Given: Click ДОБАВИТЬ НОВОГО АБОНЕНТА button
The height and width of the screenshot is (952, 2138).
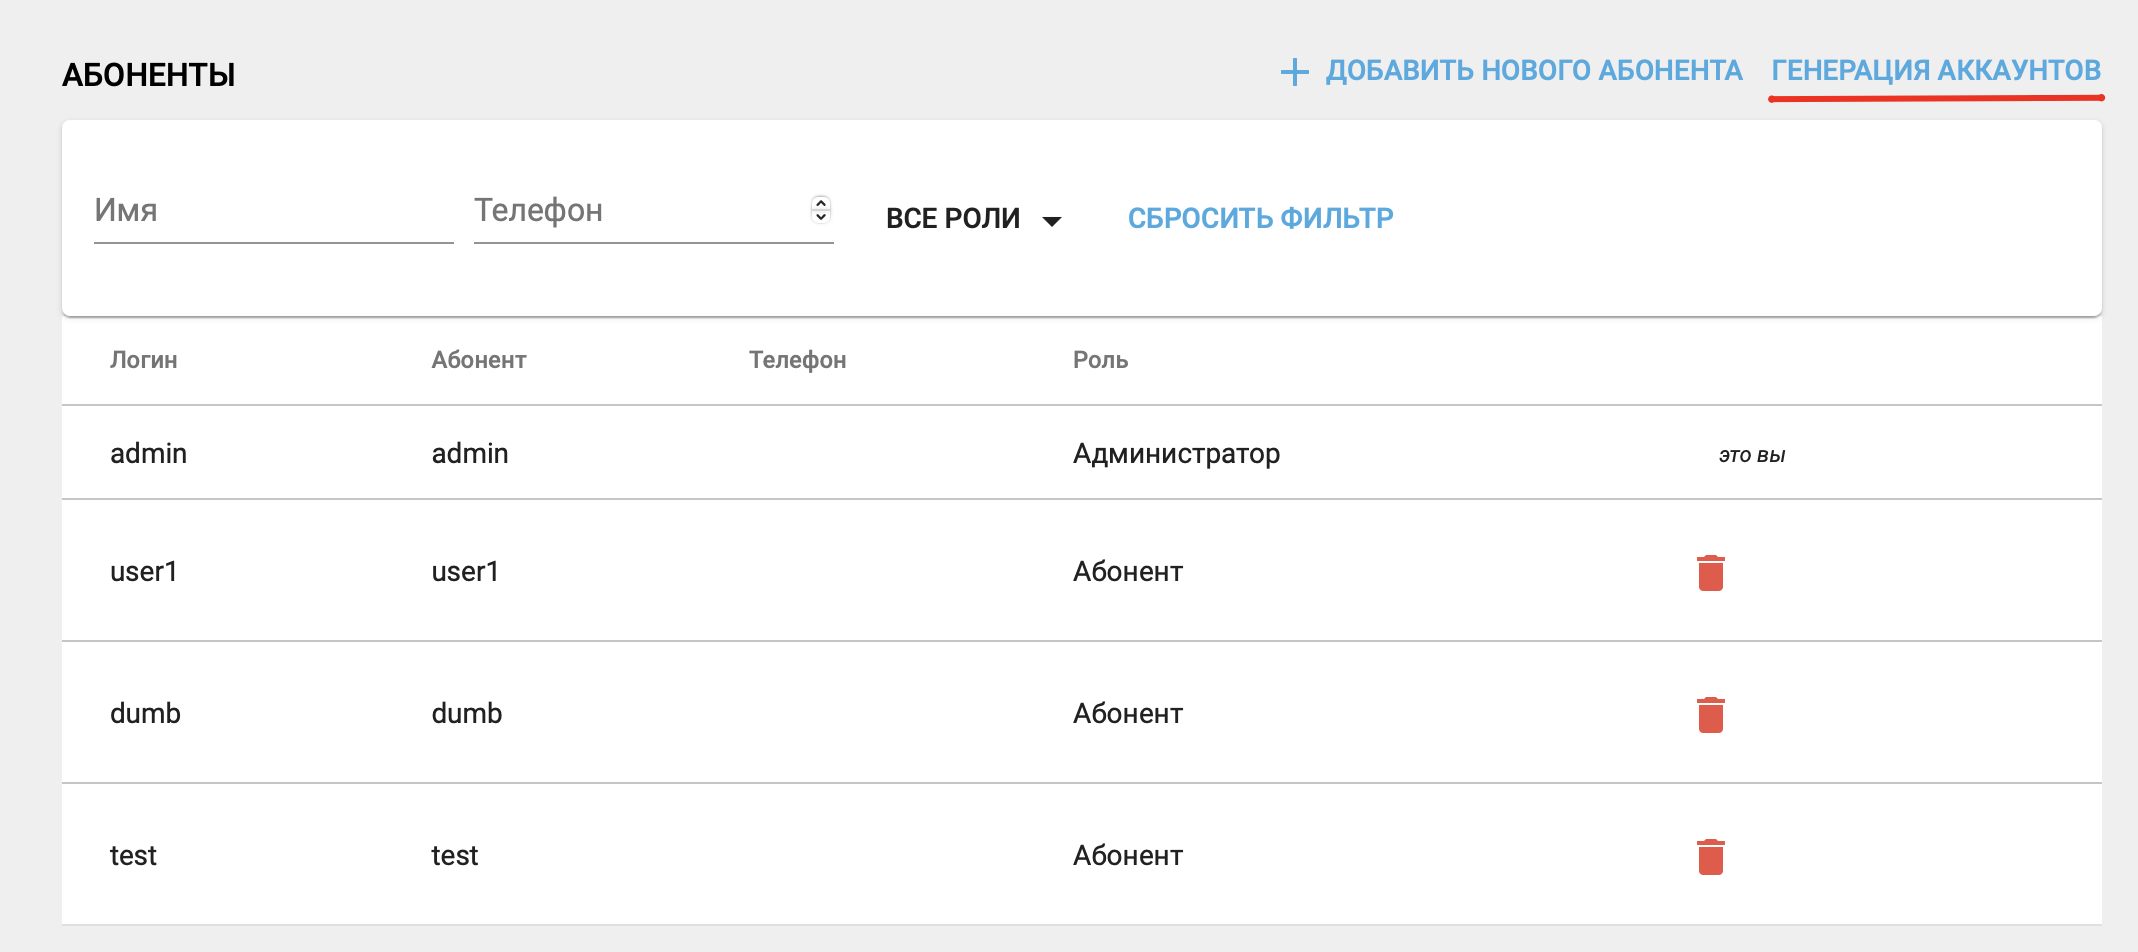Looking at the screenshot, I should click(x=1533, y=70).
